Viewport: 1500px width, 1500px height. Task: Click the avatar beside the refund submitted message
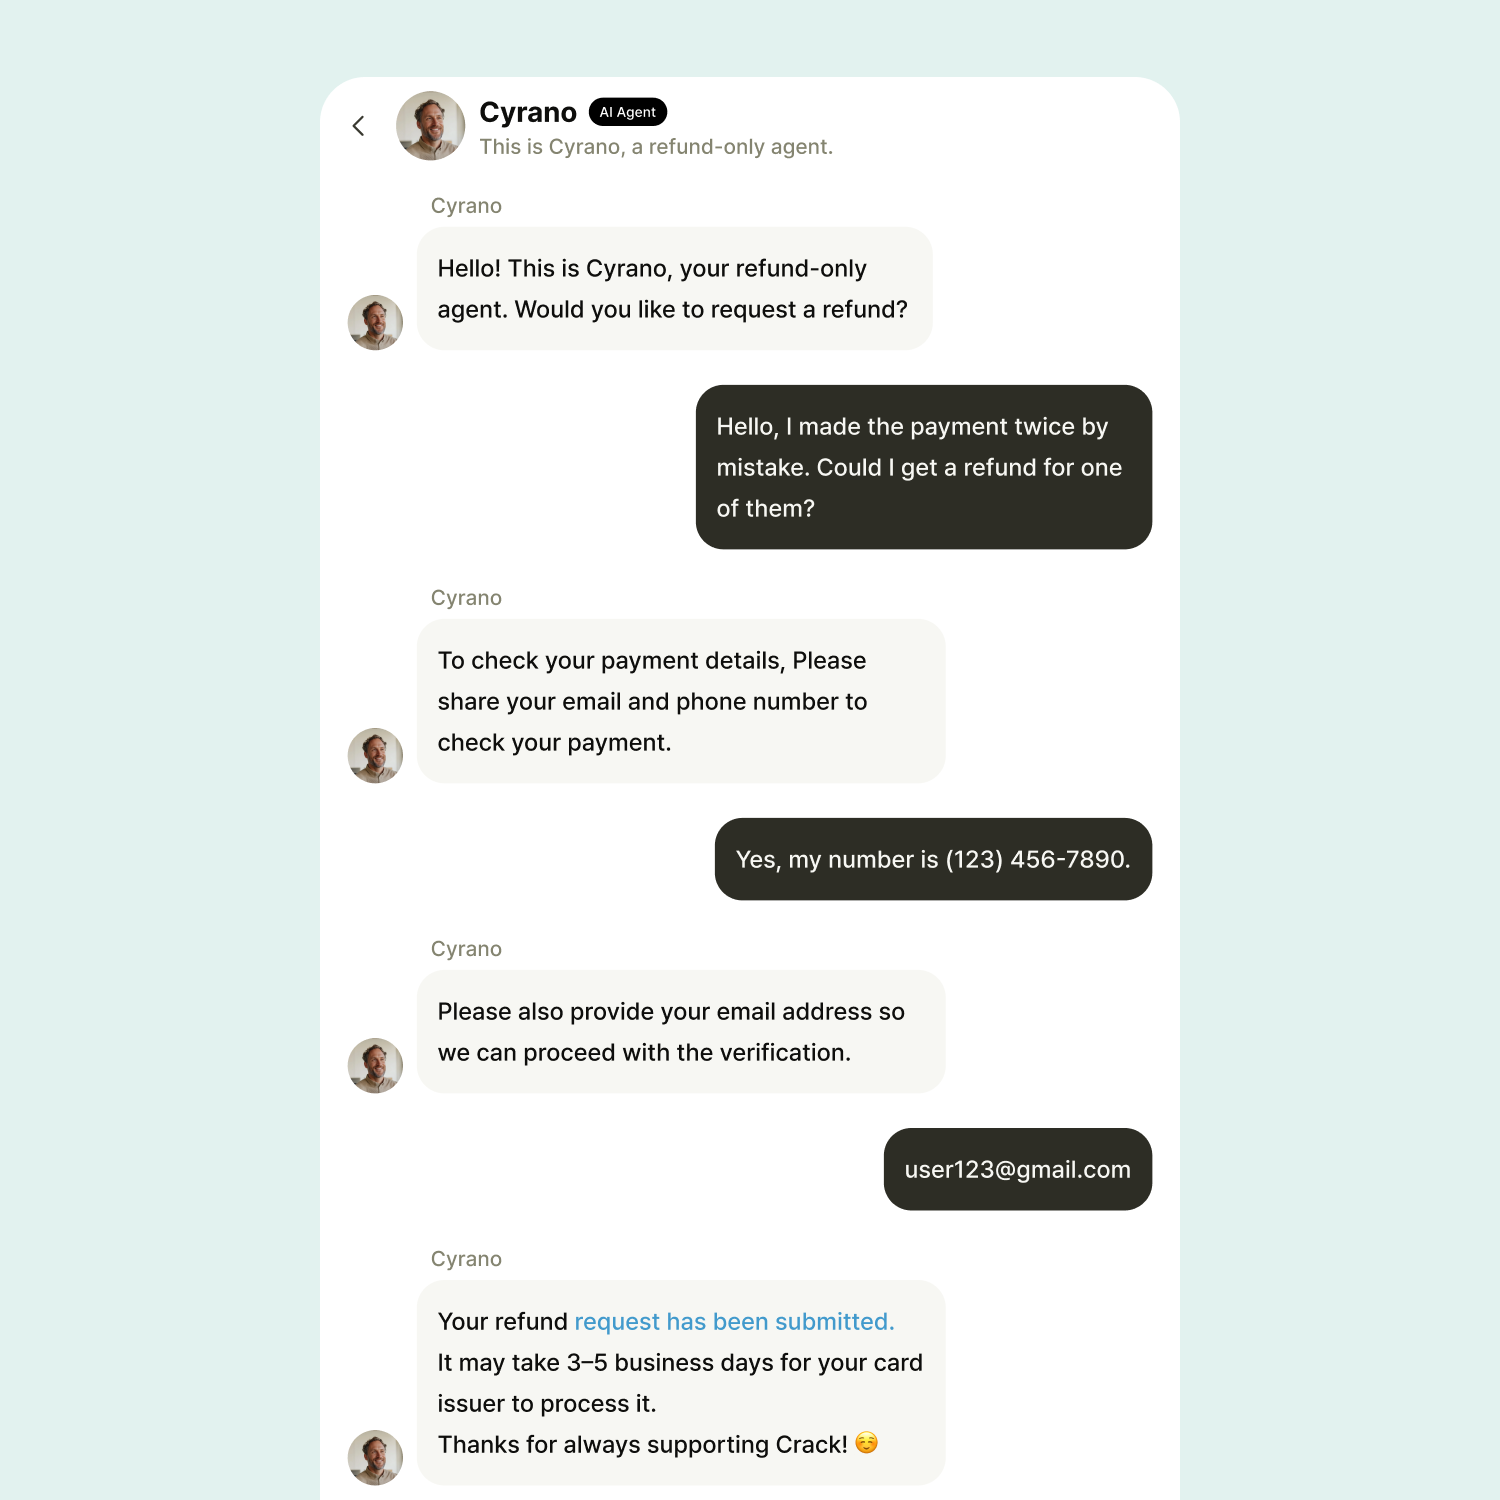(x=375, y=1457)
